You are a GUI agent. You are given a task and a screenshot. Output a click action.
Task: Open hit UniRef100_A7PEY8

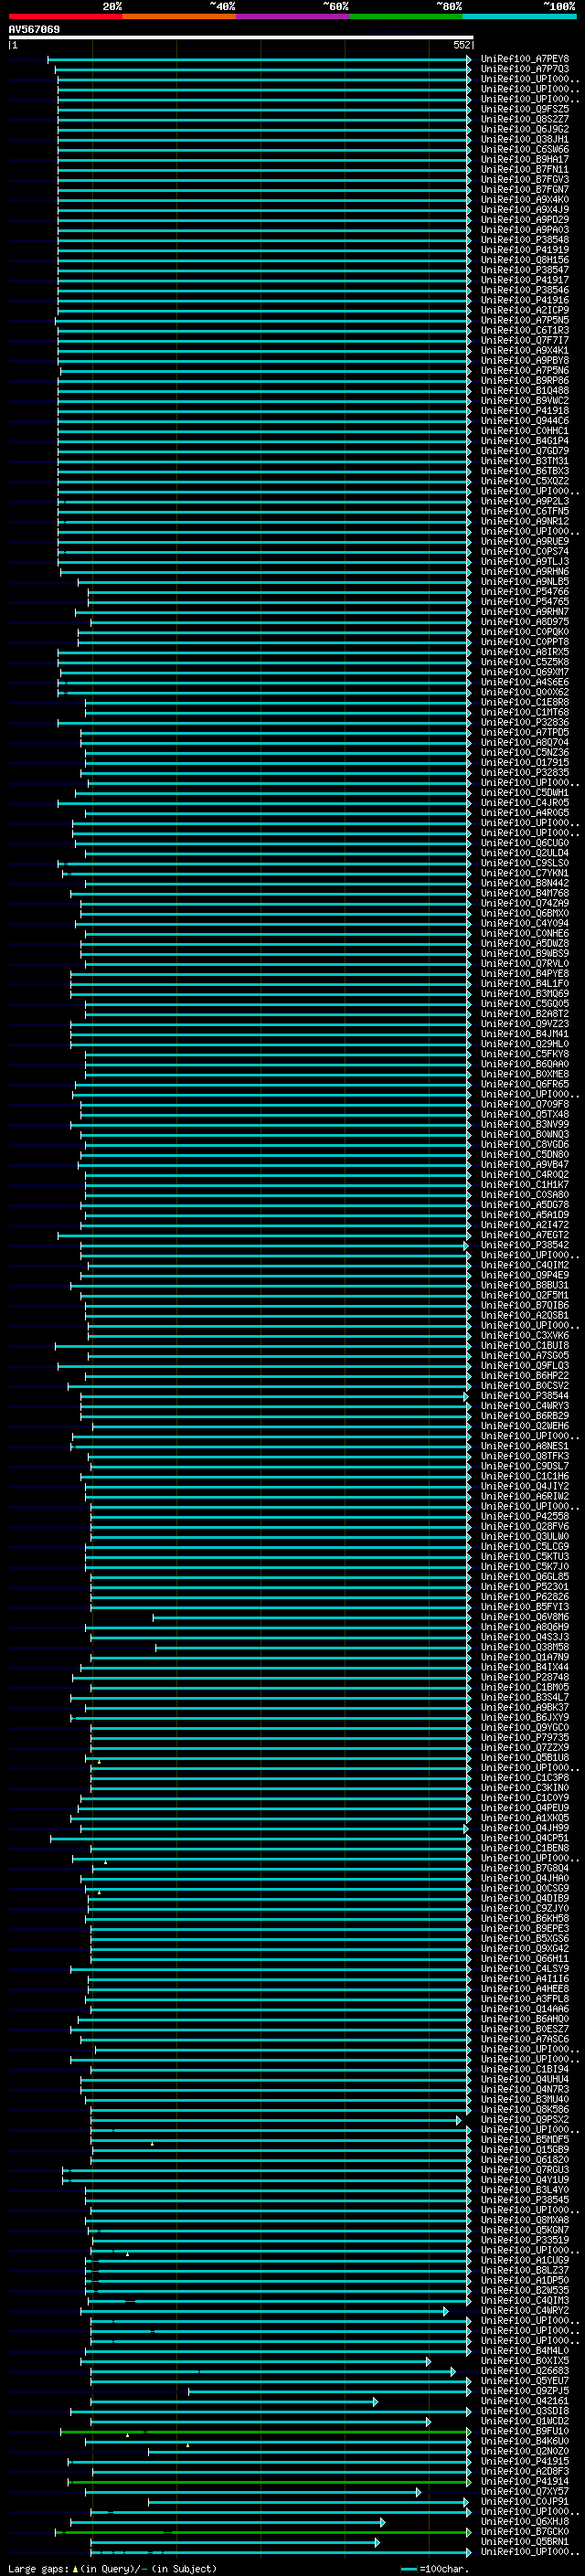tap(525, 59)
